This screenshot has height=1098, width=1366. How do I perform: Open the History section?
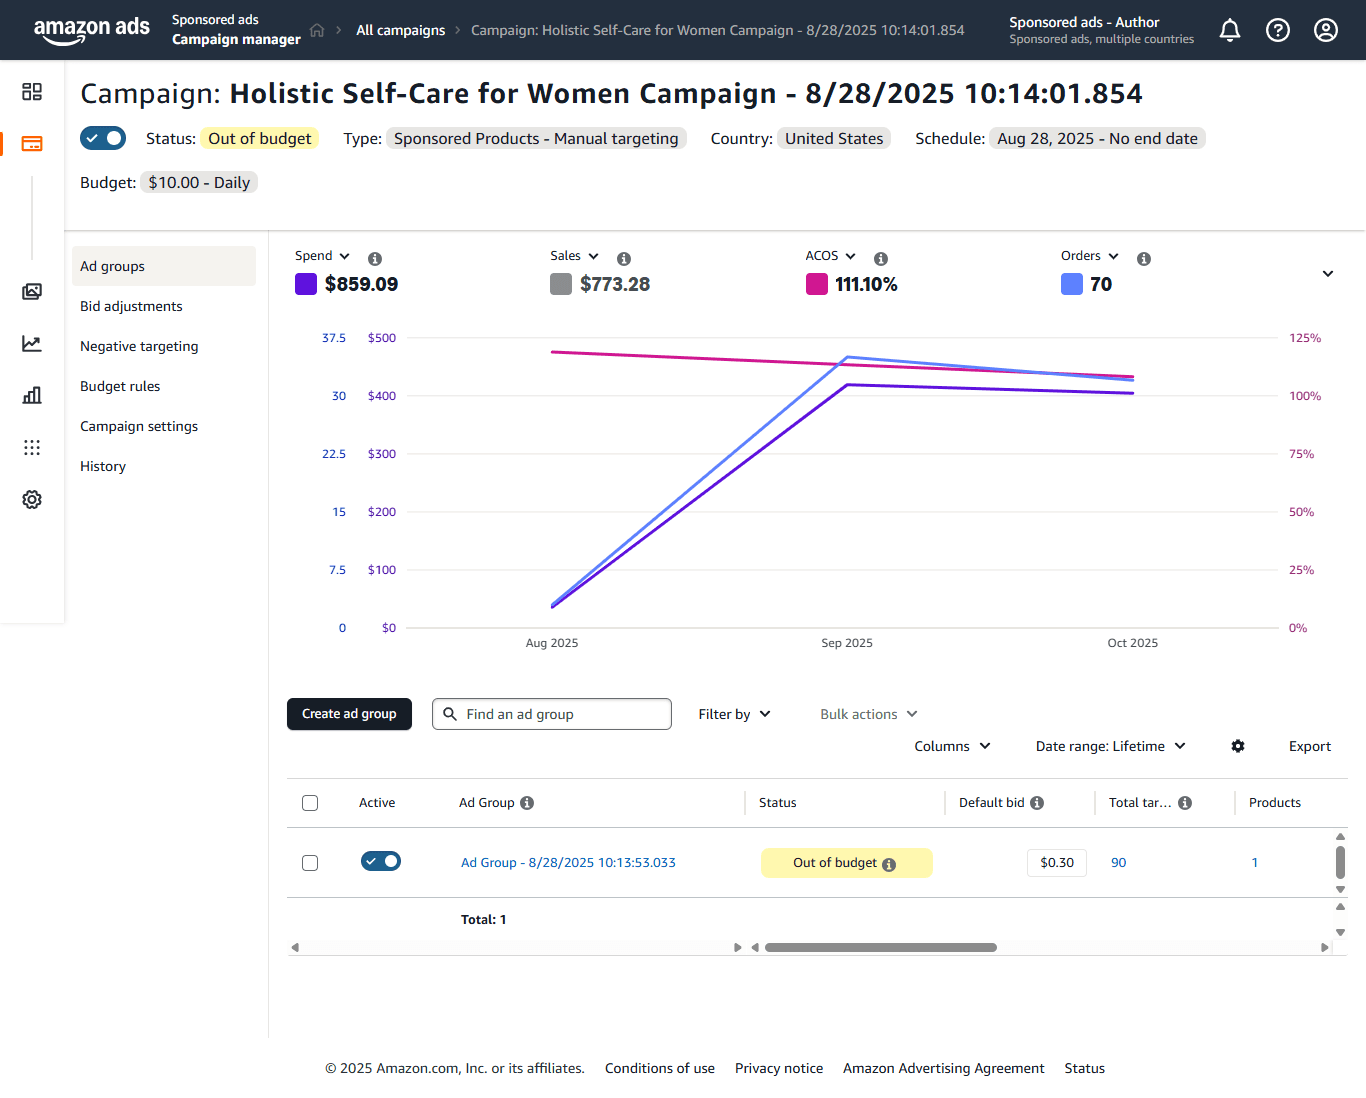(x=103, y=466)
